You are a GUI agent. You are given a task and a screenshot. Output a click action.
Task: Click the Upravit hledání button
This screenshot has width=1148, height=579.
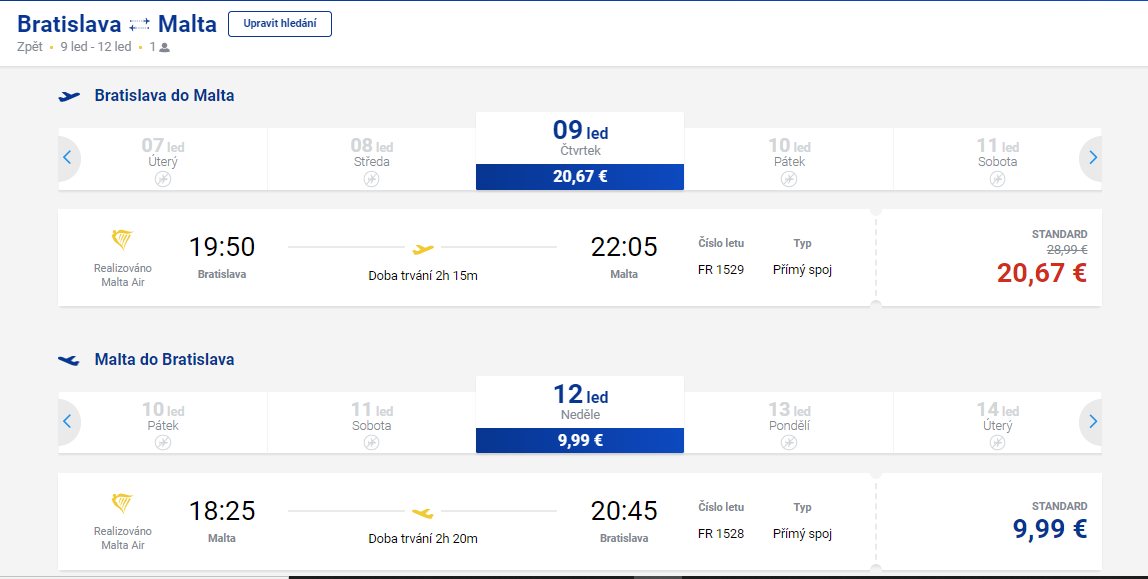280,23
